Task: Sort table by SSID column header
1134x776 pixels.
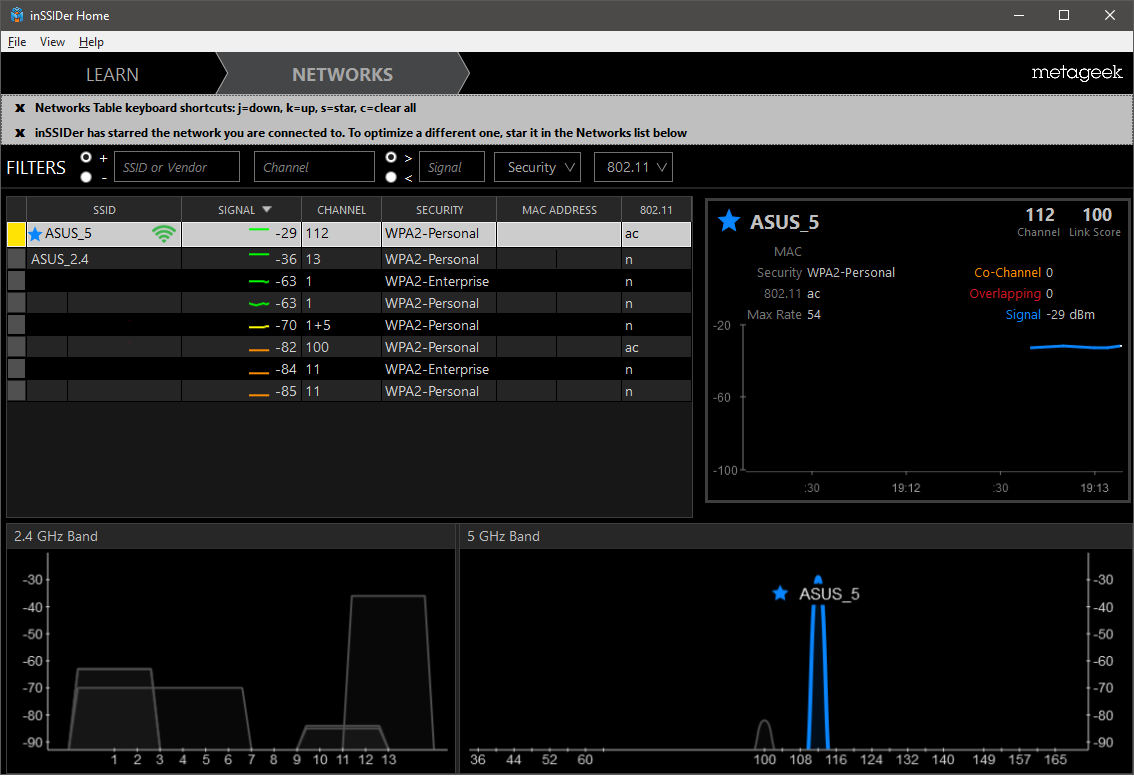Action: click(x=104, y=210)
